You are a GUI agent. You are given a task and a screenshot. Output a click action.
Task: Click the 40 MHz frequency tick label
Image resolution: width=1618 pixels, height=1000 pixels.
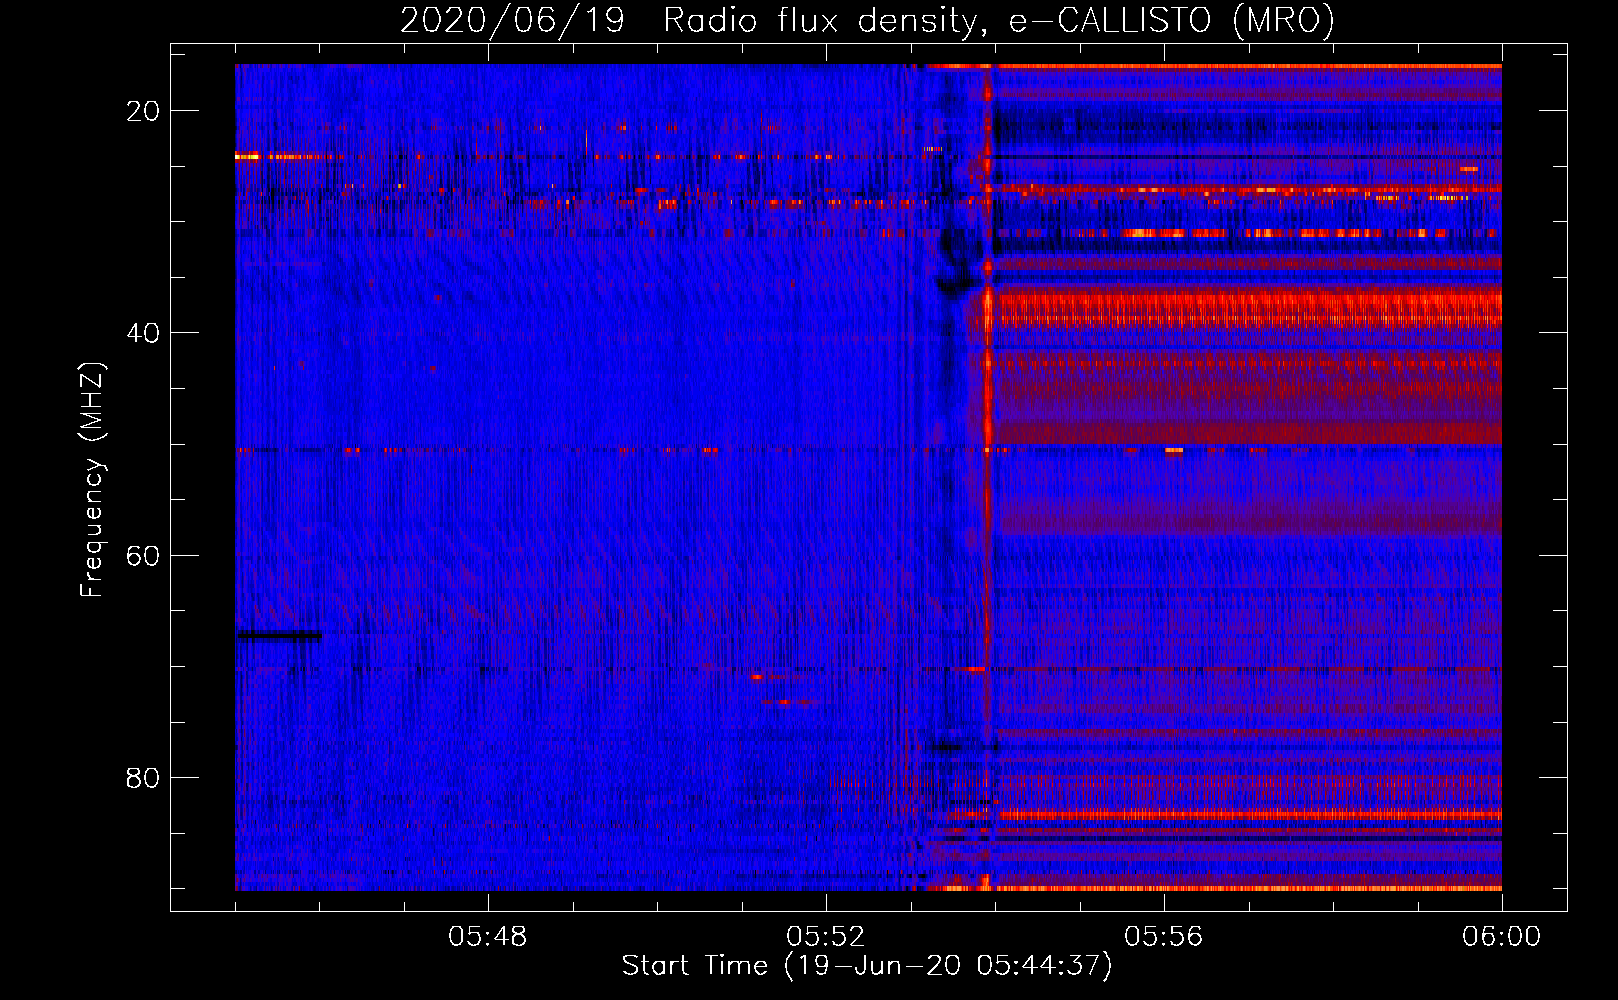click(143, 333)
